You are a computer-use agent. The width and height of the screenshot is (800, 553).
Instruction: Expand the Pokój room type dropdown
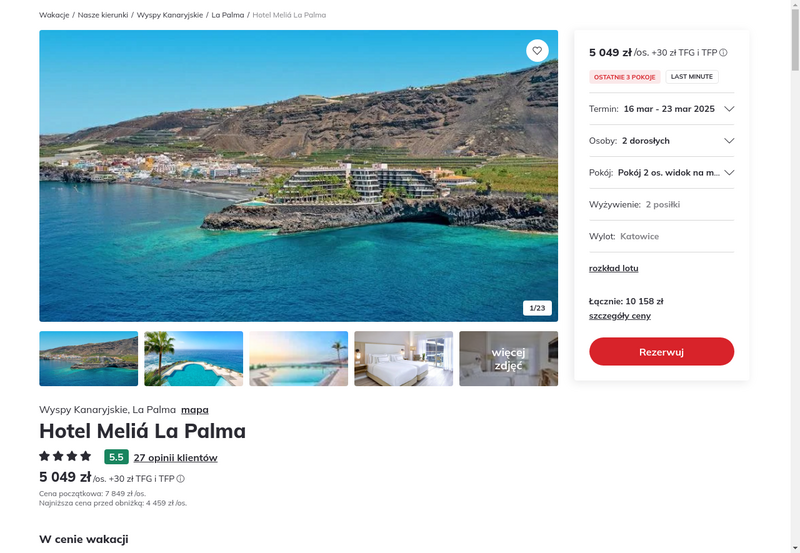point(661,172)
